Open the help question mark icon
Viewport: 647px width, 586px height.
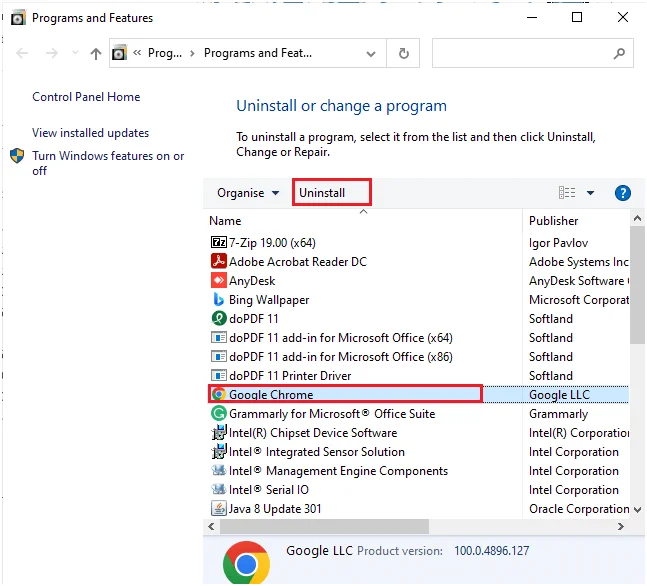click(x=622, y=193)
